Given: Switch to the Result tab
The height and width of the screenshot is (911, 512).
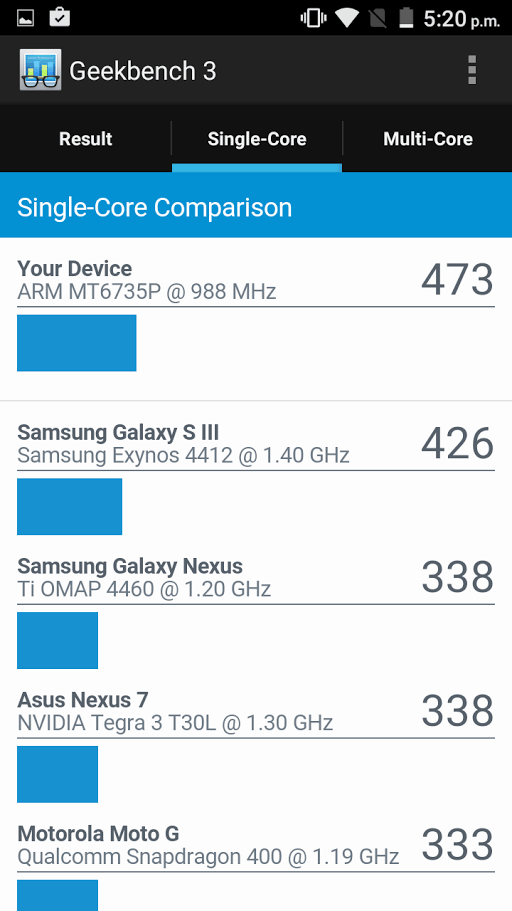Looking at the screenshot, I should pyautogui.click(x=85, y=139).
